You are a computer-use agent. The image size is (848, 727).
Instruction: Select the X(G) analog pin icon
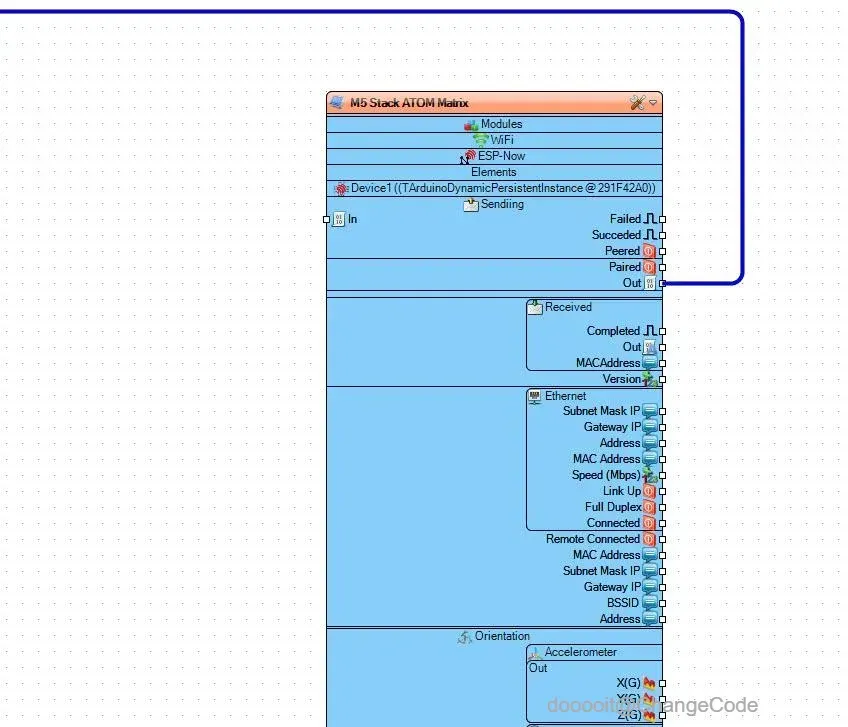point(650,684)
